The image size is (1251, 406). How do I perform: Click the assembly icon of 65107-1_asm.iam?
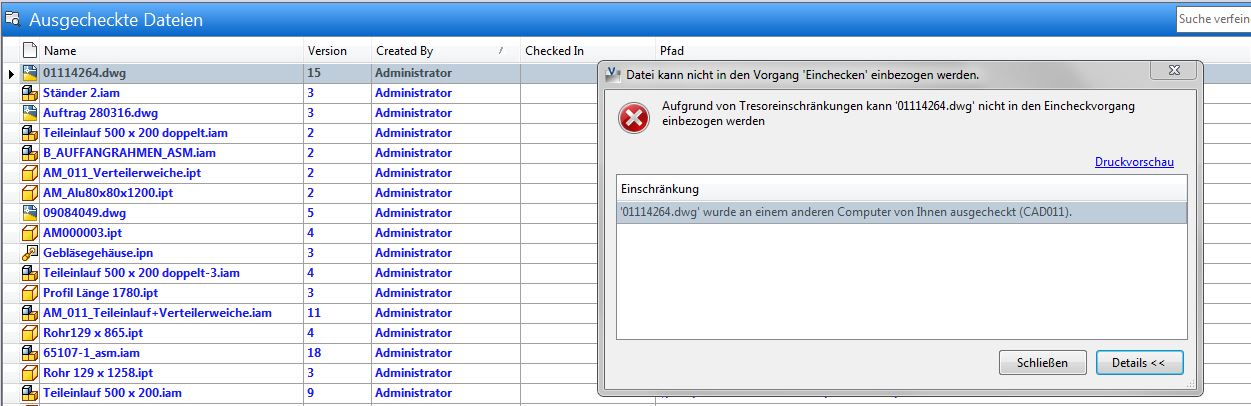click(x=30, y=353)
